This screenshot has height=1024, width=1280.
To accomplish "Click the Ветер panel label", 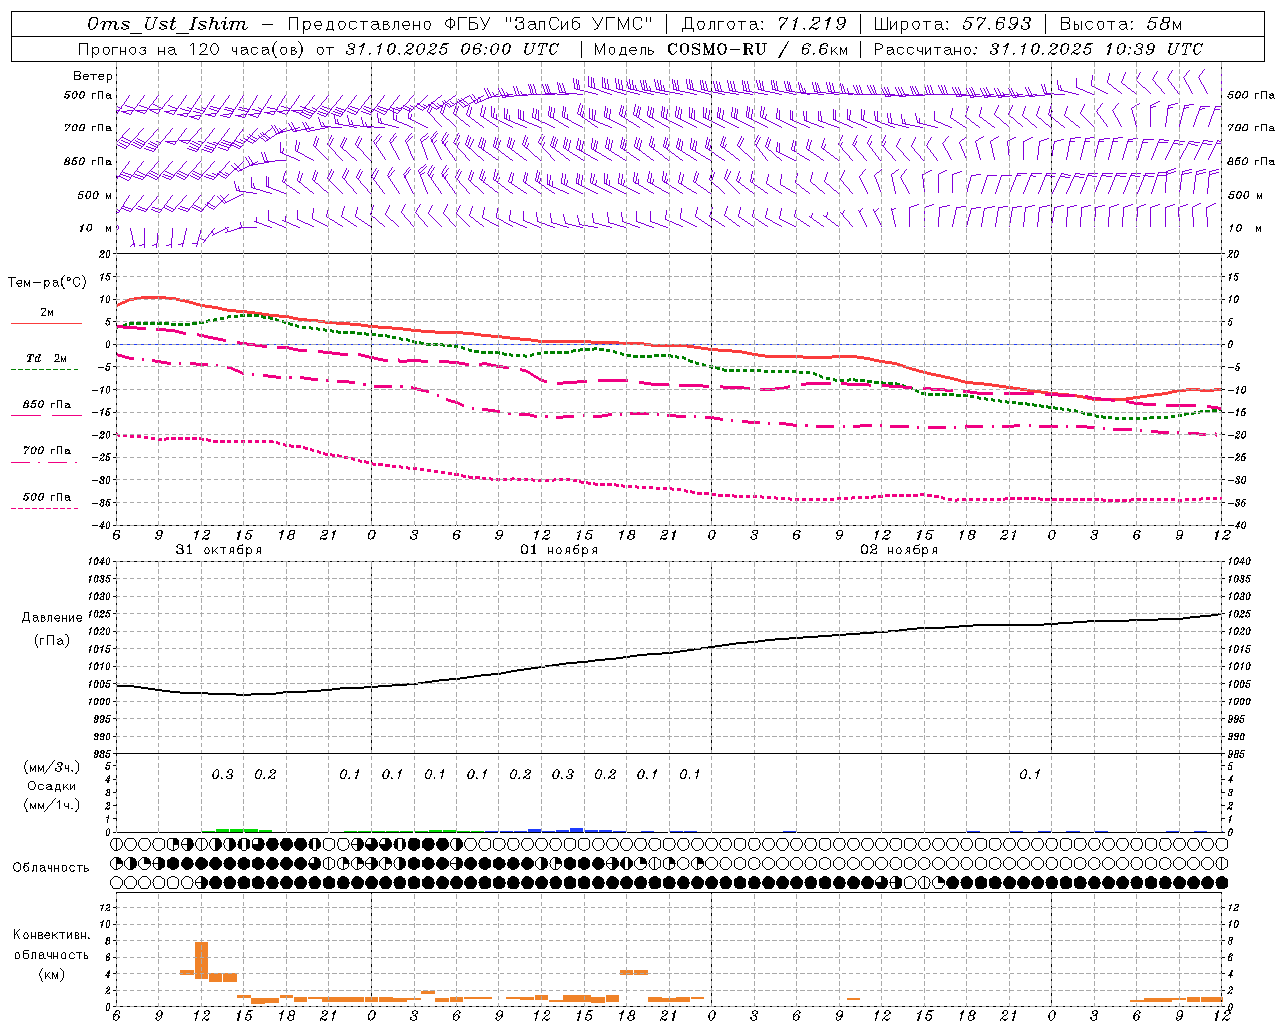I will click(93, 76).
